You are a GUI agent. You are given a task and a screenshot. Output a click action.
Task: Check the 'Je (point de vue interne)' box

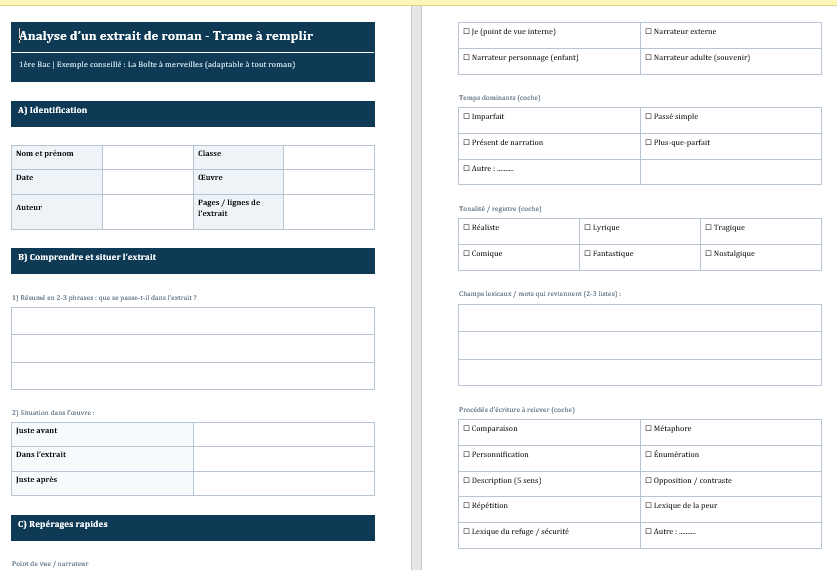[x=467, y=32]
